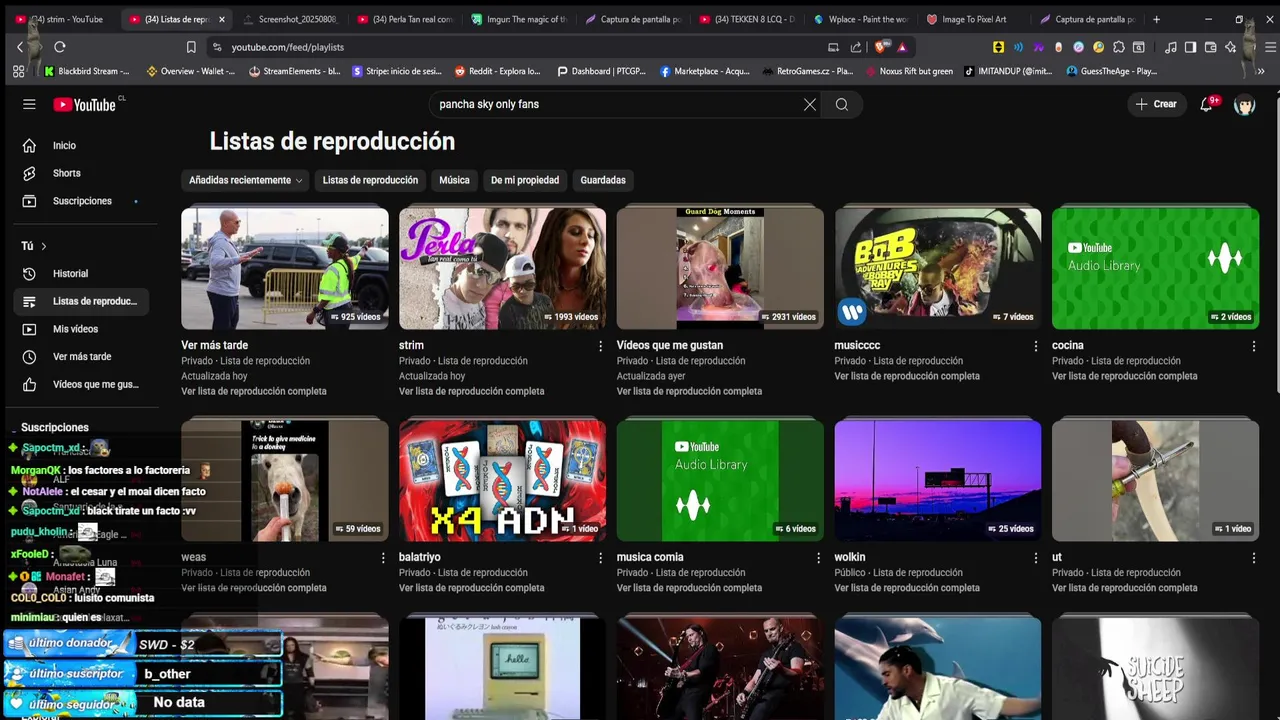Open the GuessTheAge bookmark
1280x720 pixels.
point(1112,71)
